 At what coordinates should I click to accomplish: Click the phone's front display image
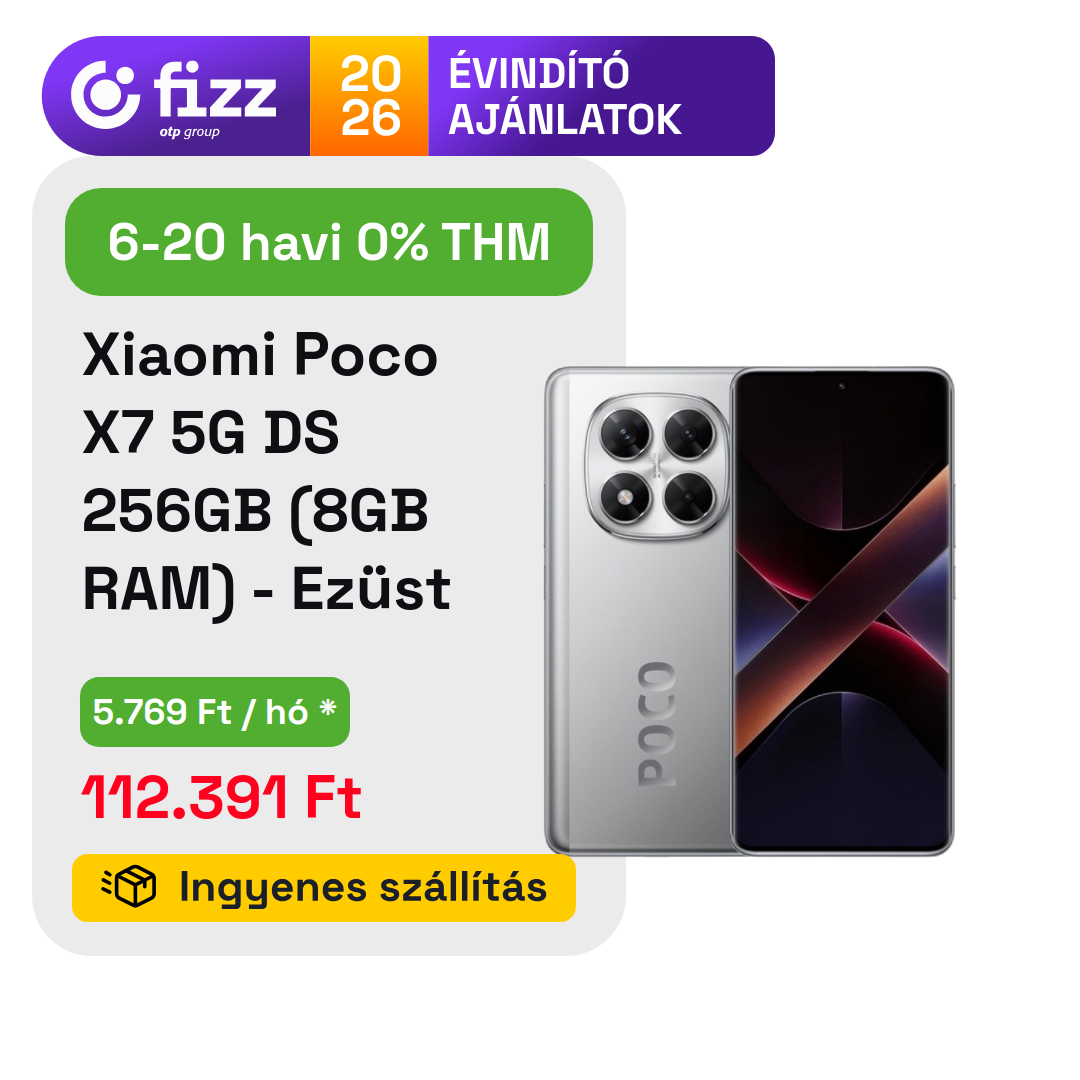[842, 610]
